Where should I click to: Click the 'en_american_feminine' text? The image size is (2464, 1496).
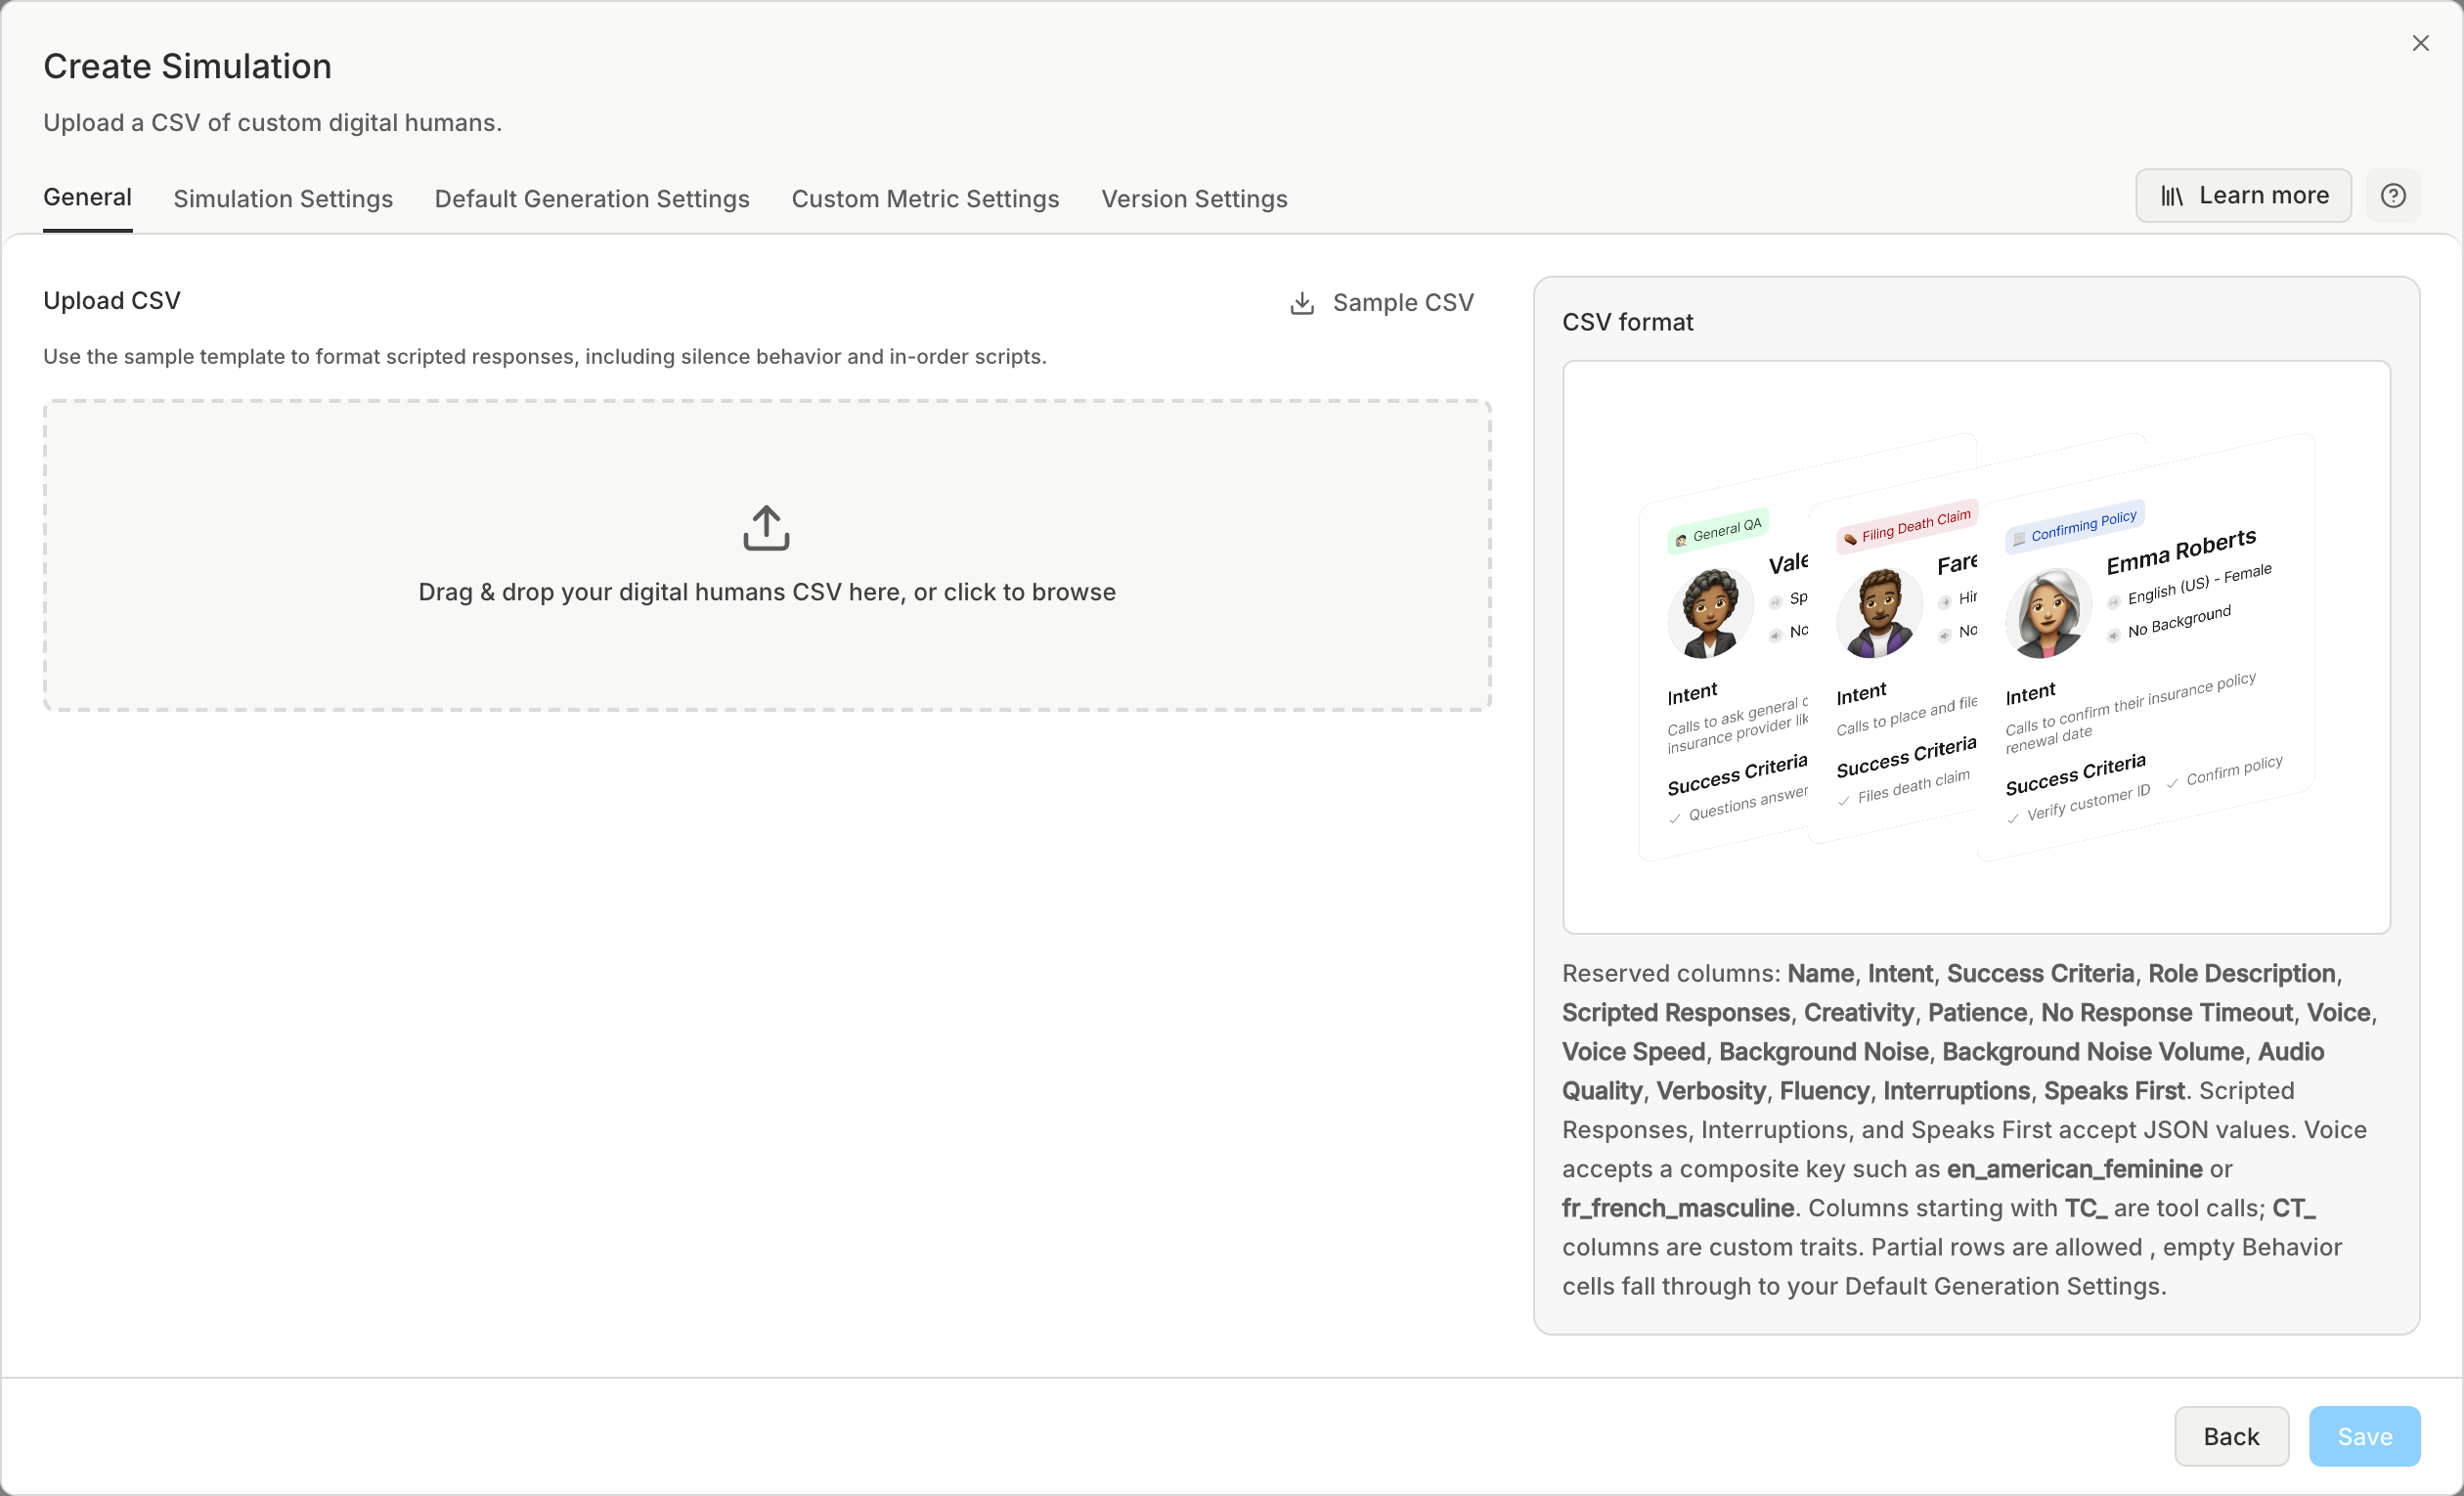pos(2074,1169)
